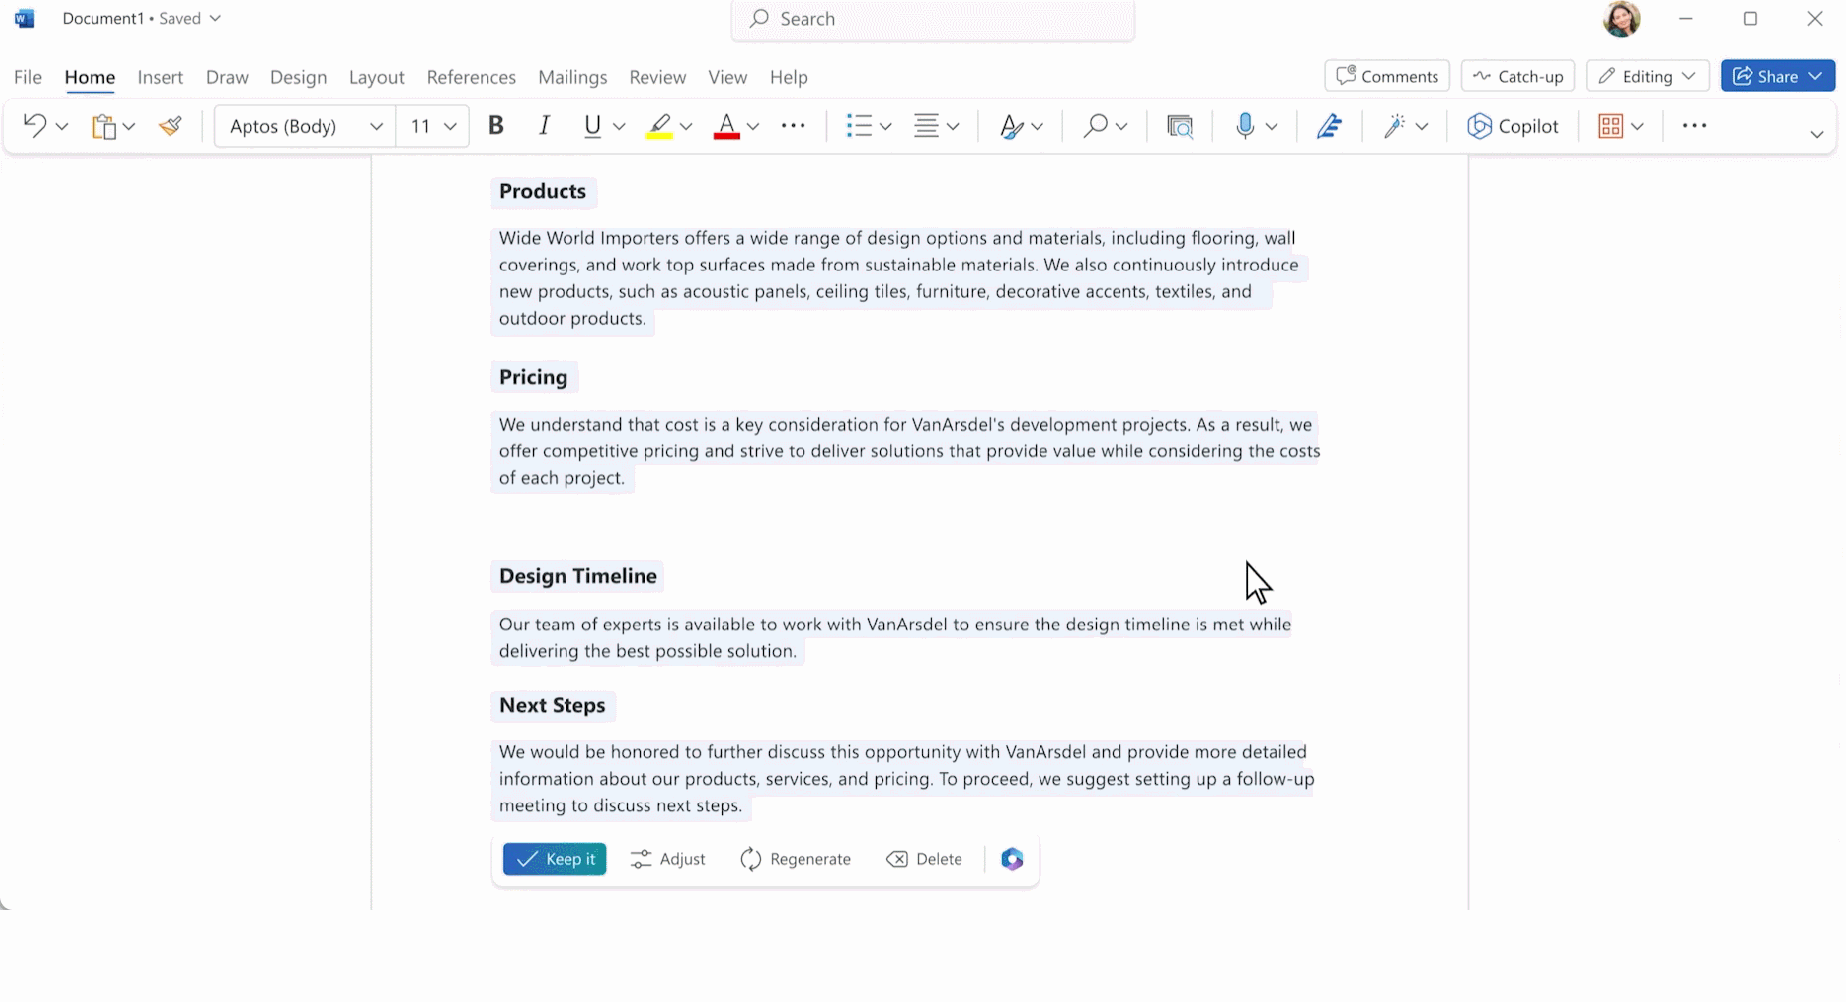Click in the Search box

933,19
